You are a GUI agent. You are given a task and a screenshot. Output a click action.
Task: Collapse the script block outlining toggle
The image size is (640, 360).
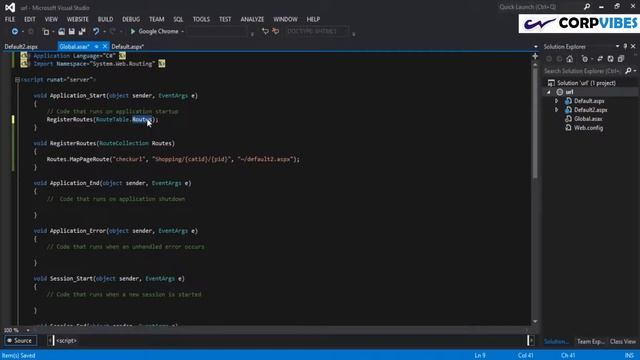click(x=17, y=80)
